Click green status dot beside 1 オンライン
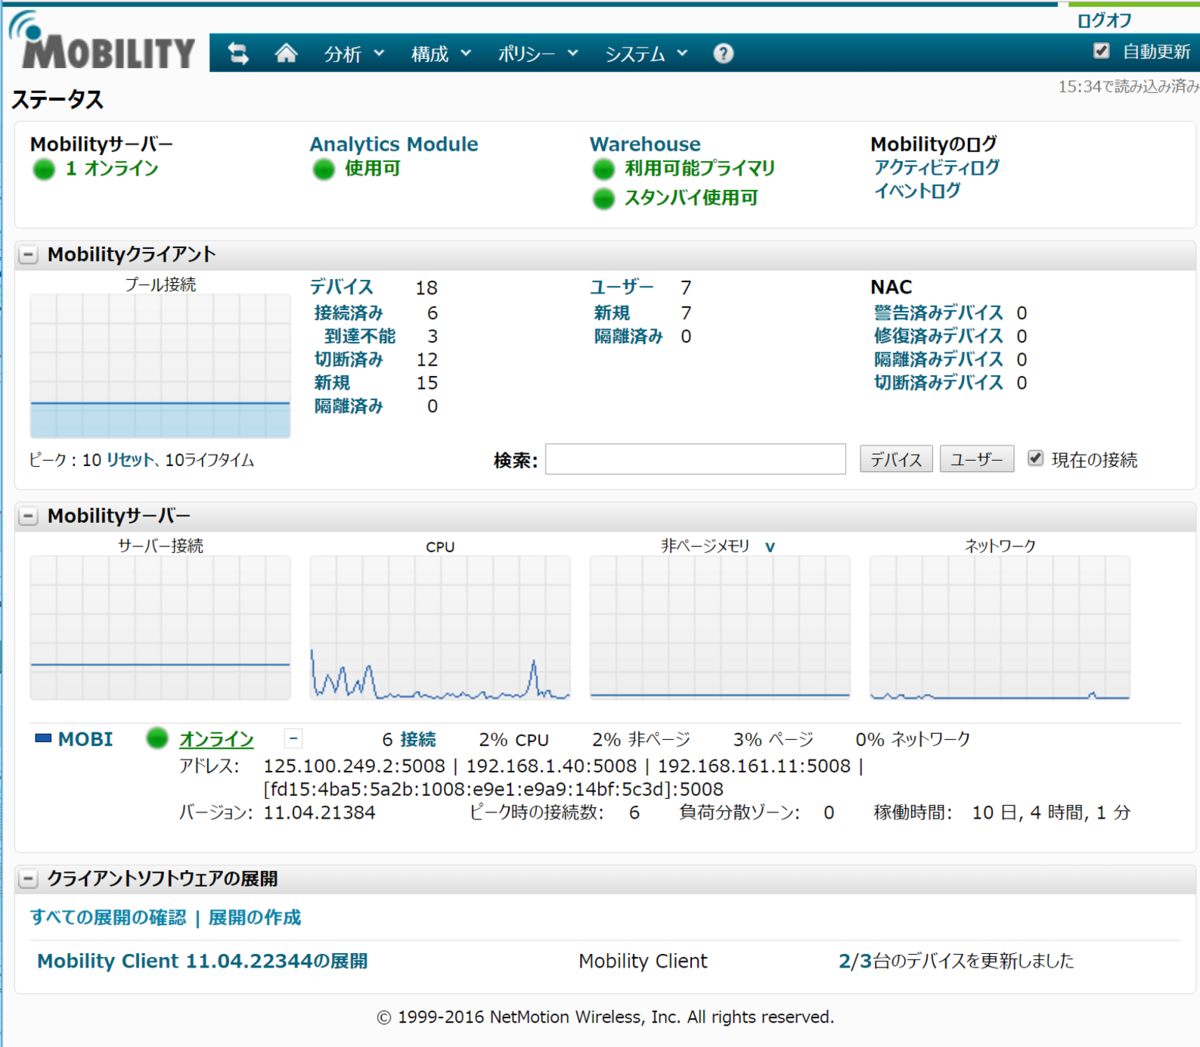1200x1047 pixels. pyautogui.click(x=44, y=169)
